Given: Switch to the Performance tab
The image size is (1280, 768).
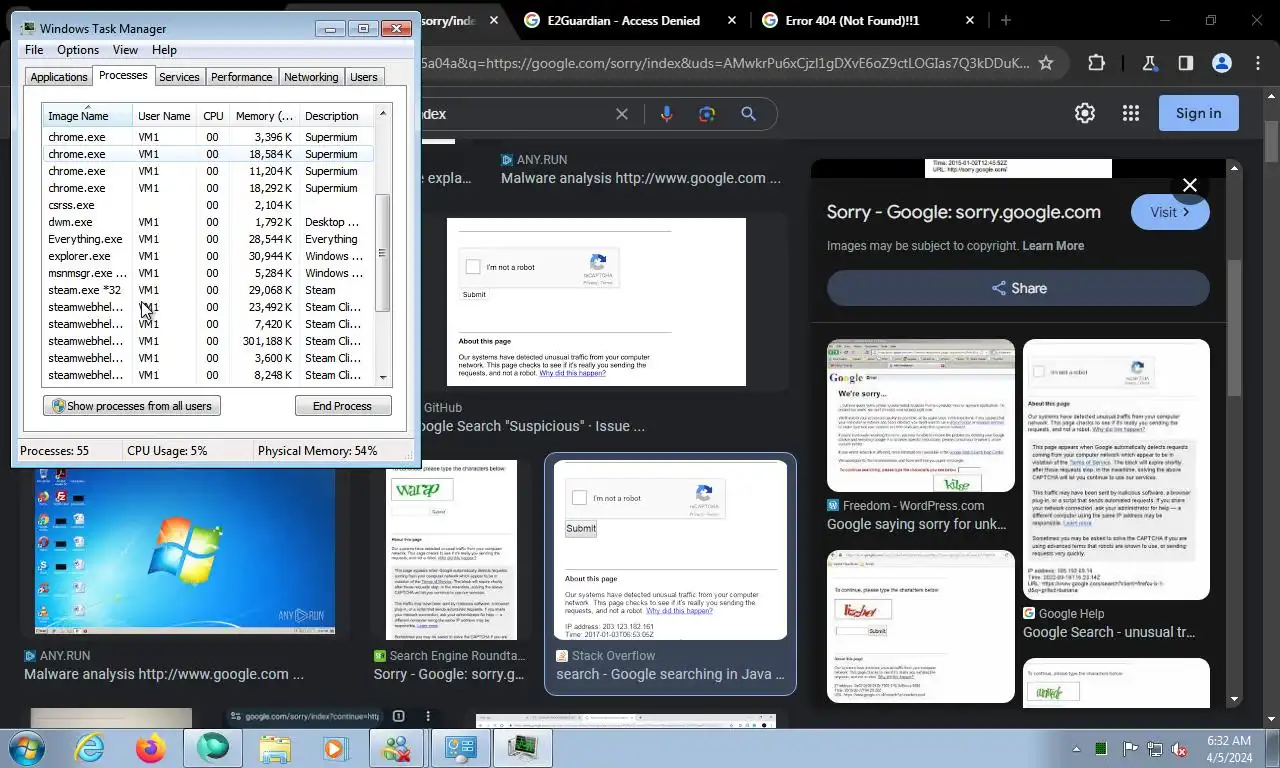Looking at the screenshot, I should pos(241,77).
